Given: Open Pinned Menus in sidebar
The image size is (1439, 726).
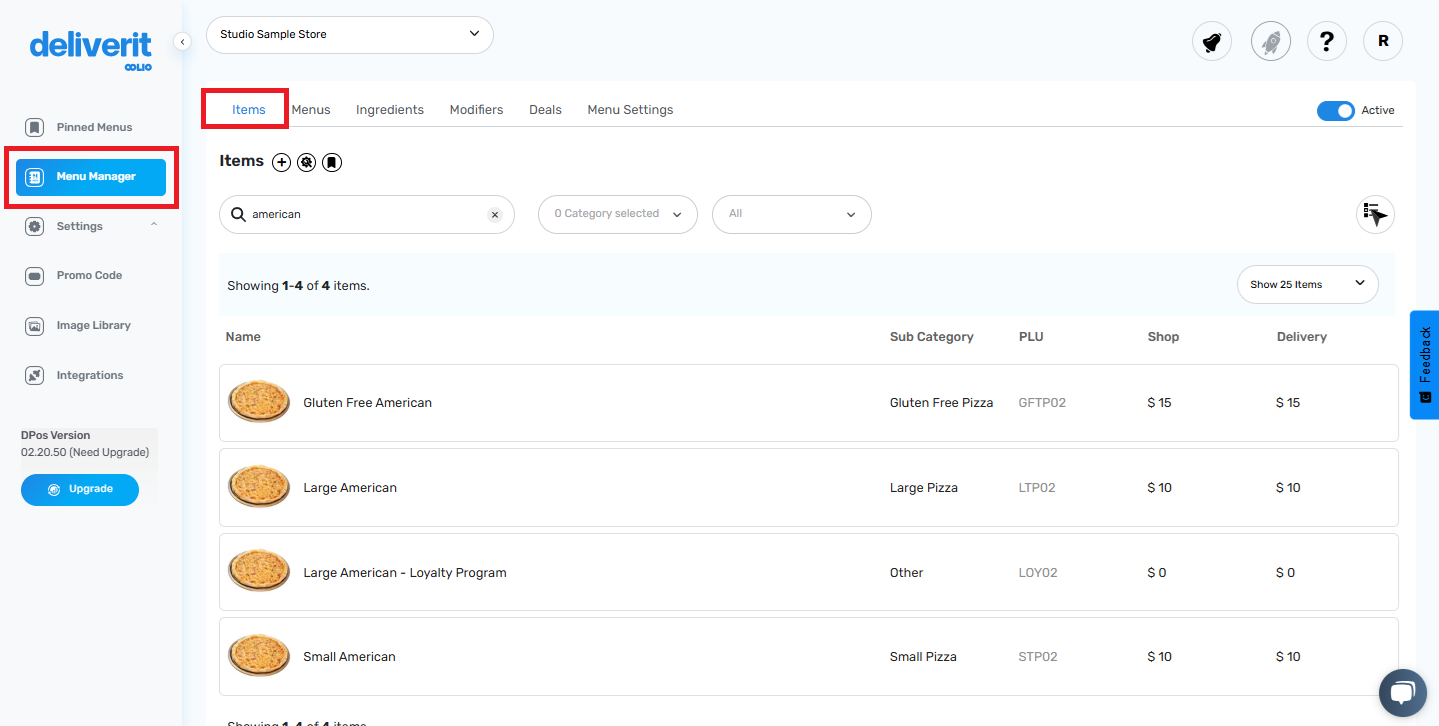Looking at the screenshot, I should click(x=94, y=127).
